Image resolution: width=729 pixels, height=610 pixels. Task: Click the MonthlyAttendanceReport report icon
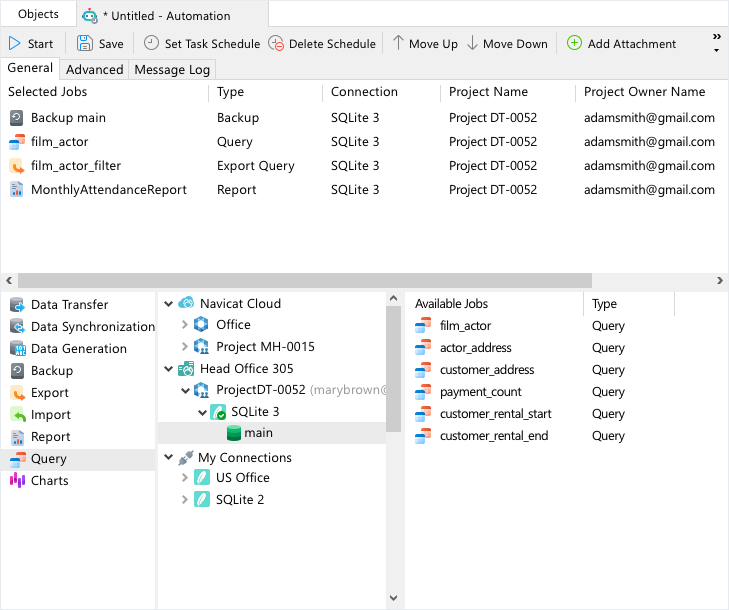[x=16, y=190]
